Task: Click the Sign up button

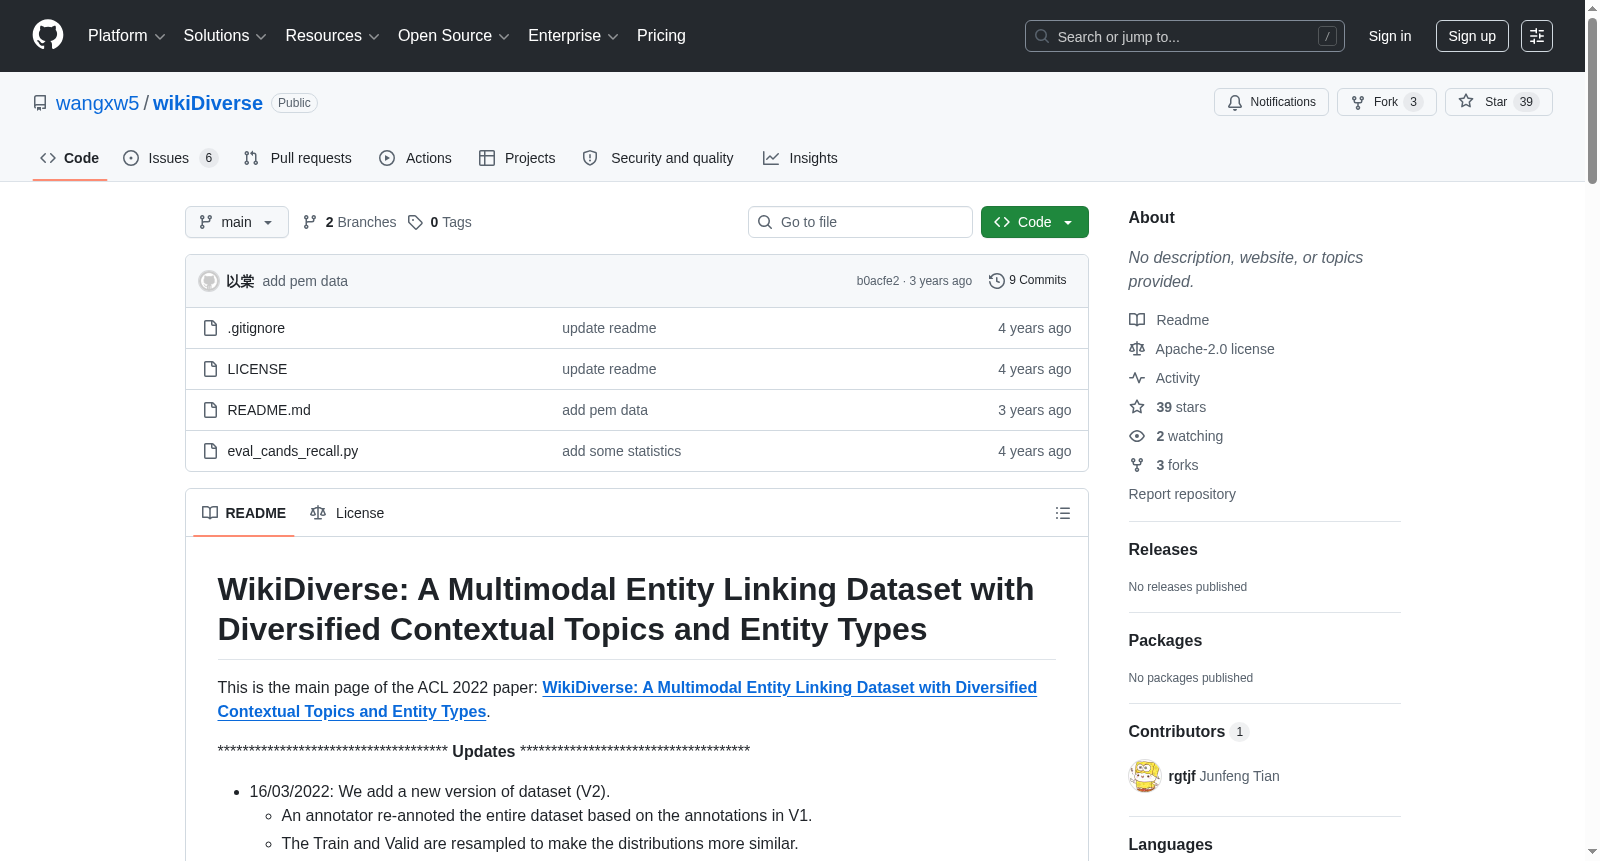Action: click(x=1472, y=36)
